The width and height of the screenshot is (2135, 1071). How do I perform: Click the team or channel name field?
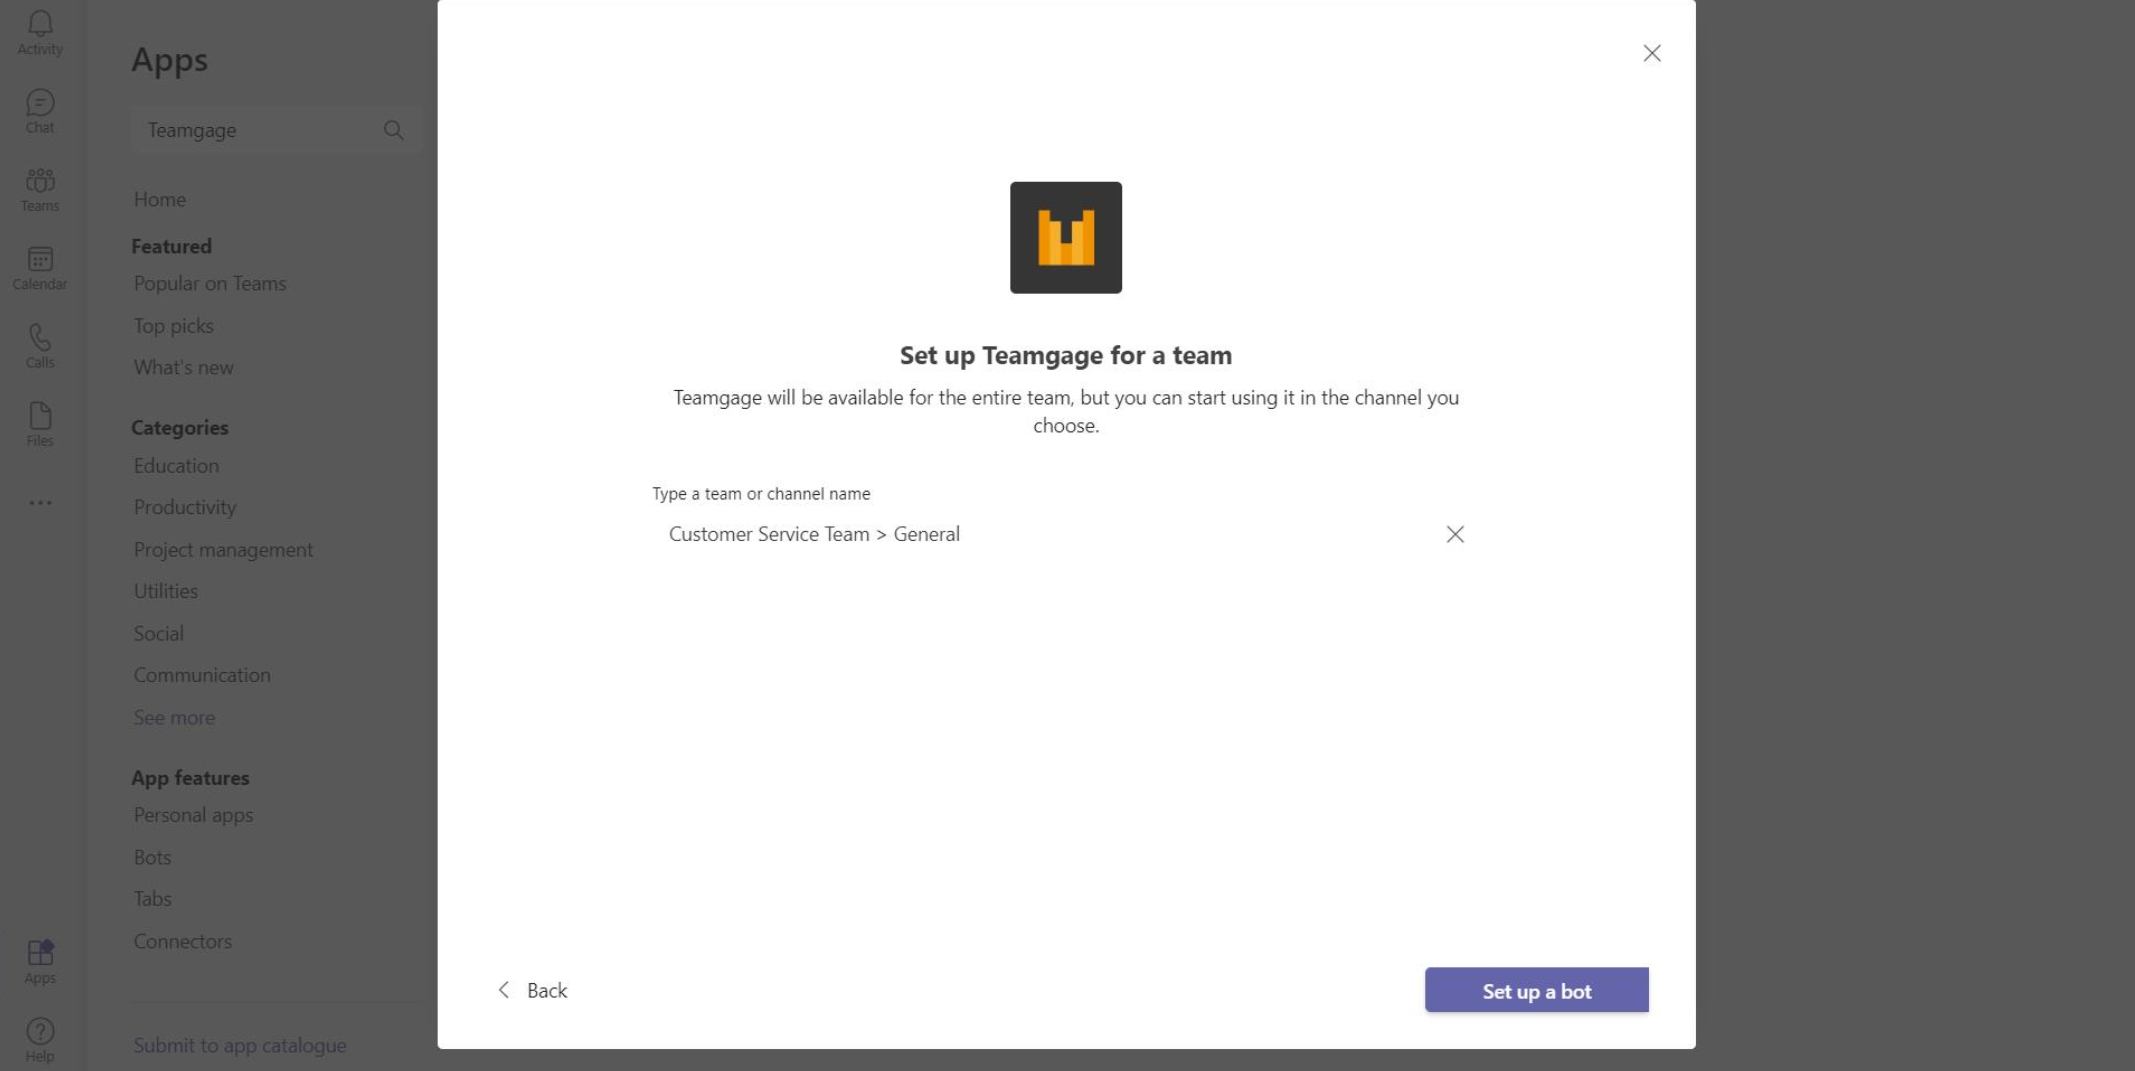coord(1066,534)
